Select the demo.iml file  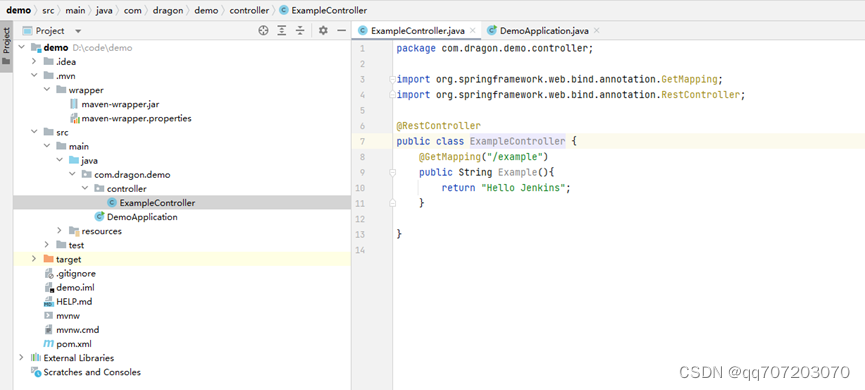pos(75,287)
